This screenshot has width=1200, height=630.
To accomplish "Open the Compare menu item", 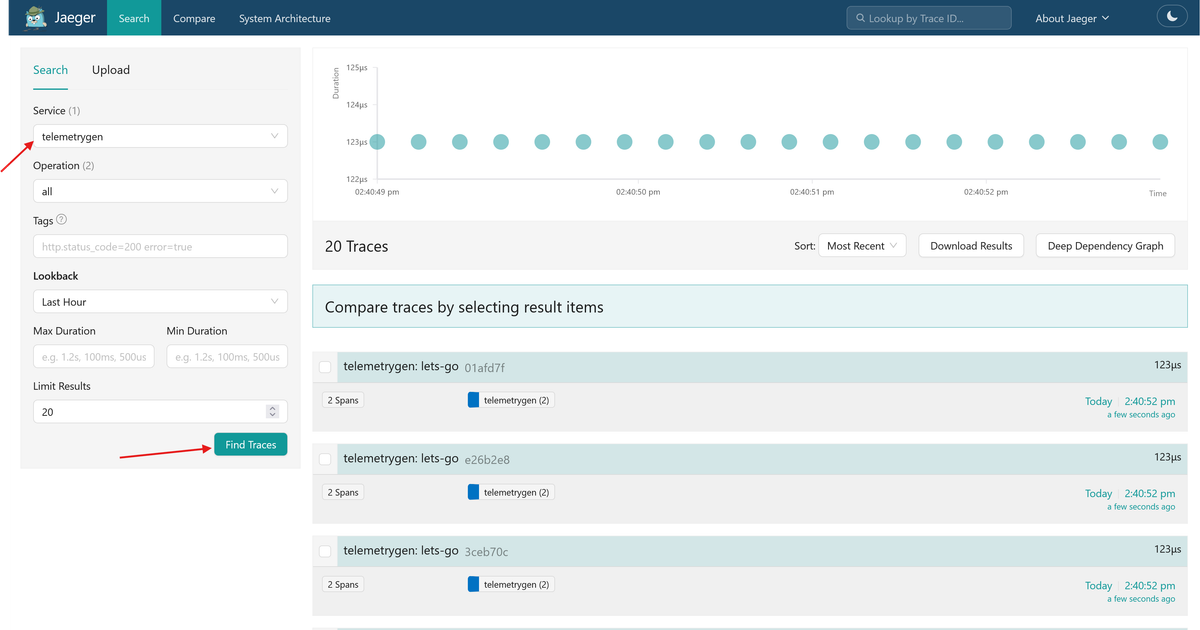I will pyautogui.click(x=194, y=18).
